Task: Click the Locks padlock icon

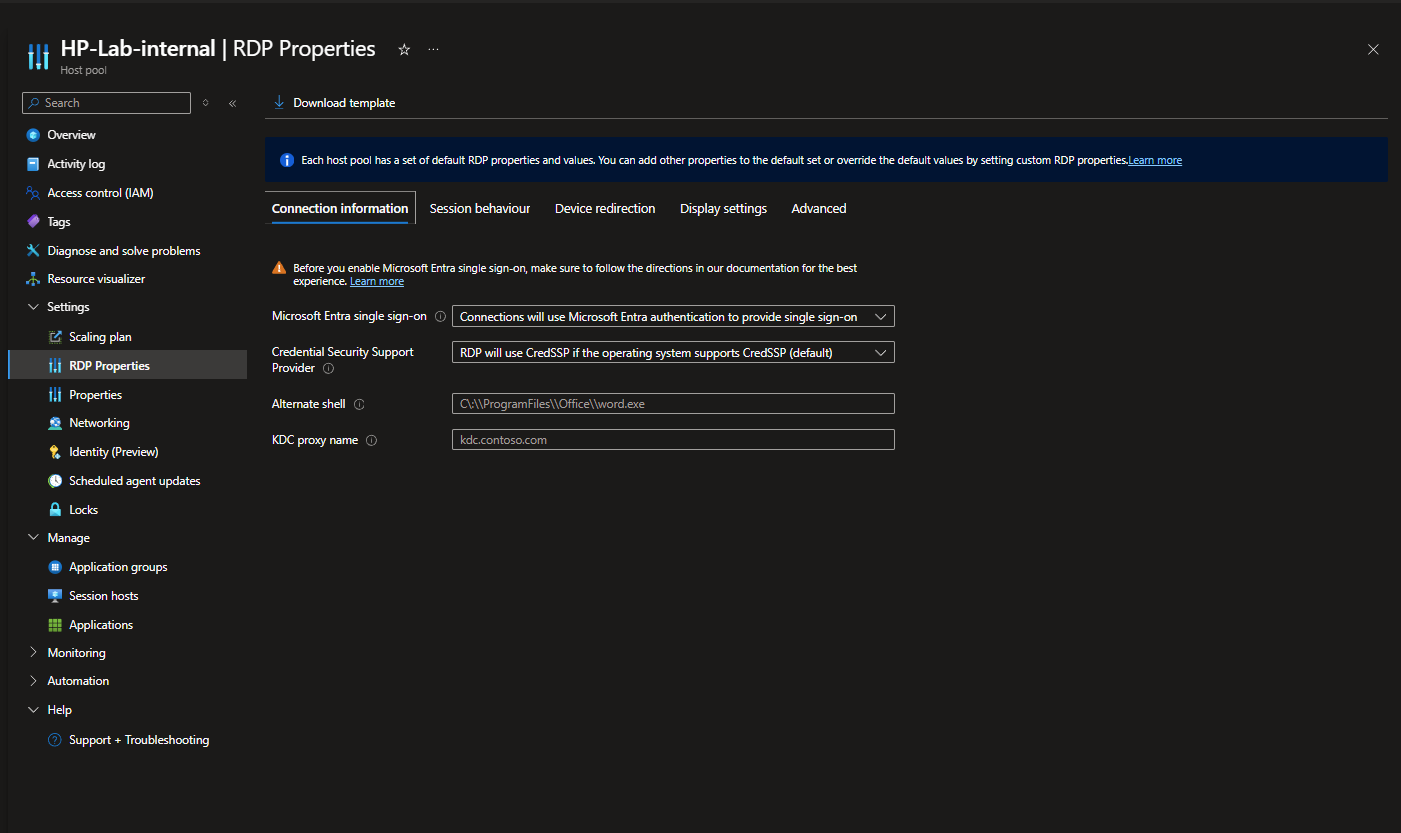Action: (55, 510)
